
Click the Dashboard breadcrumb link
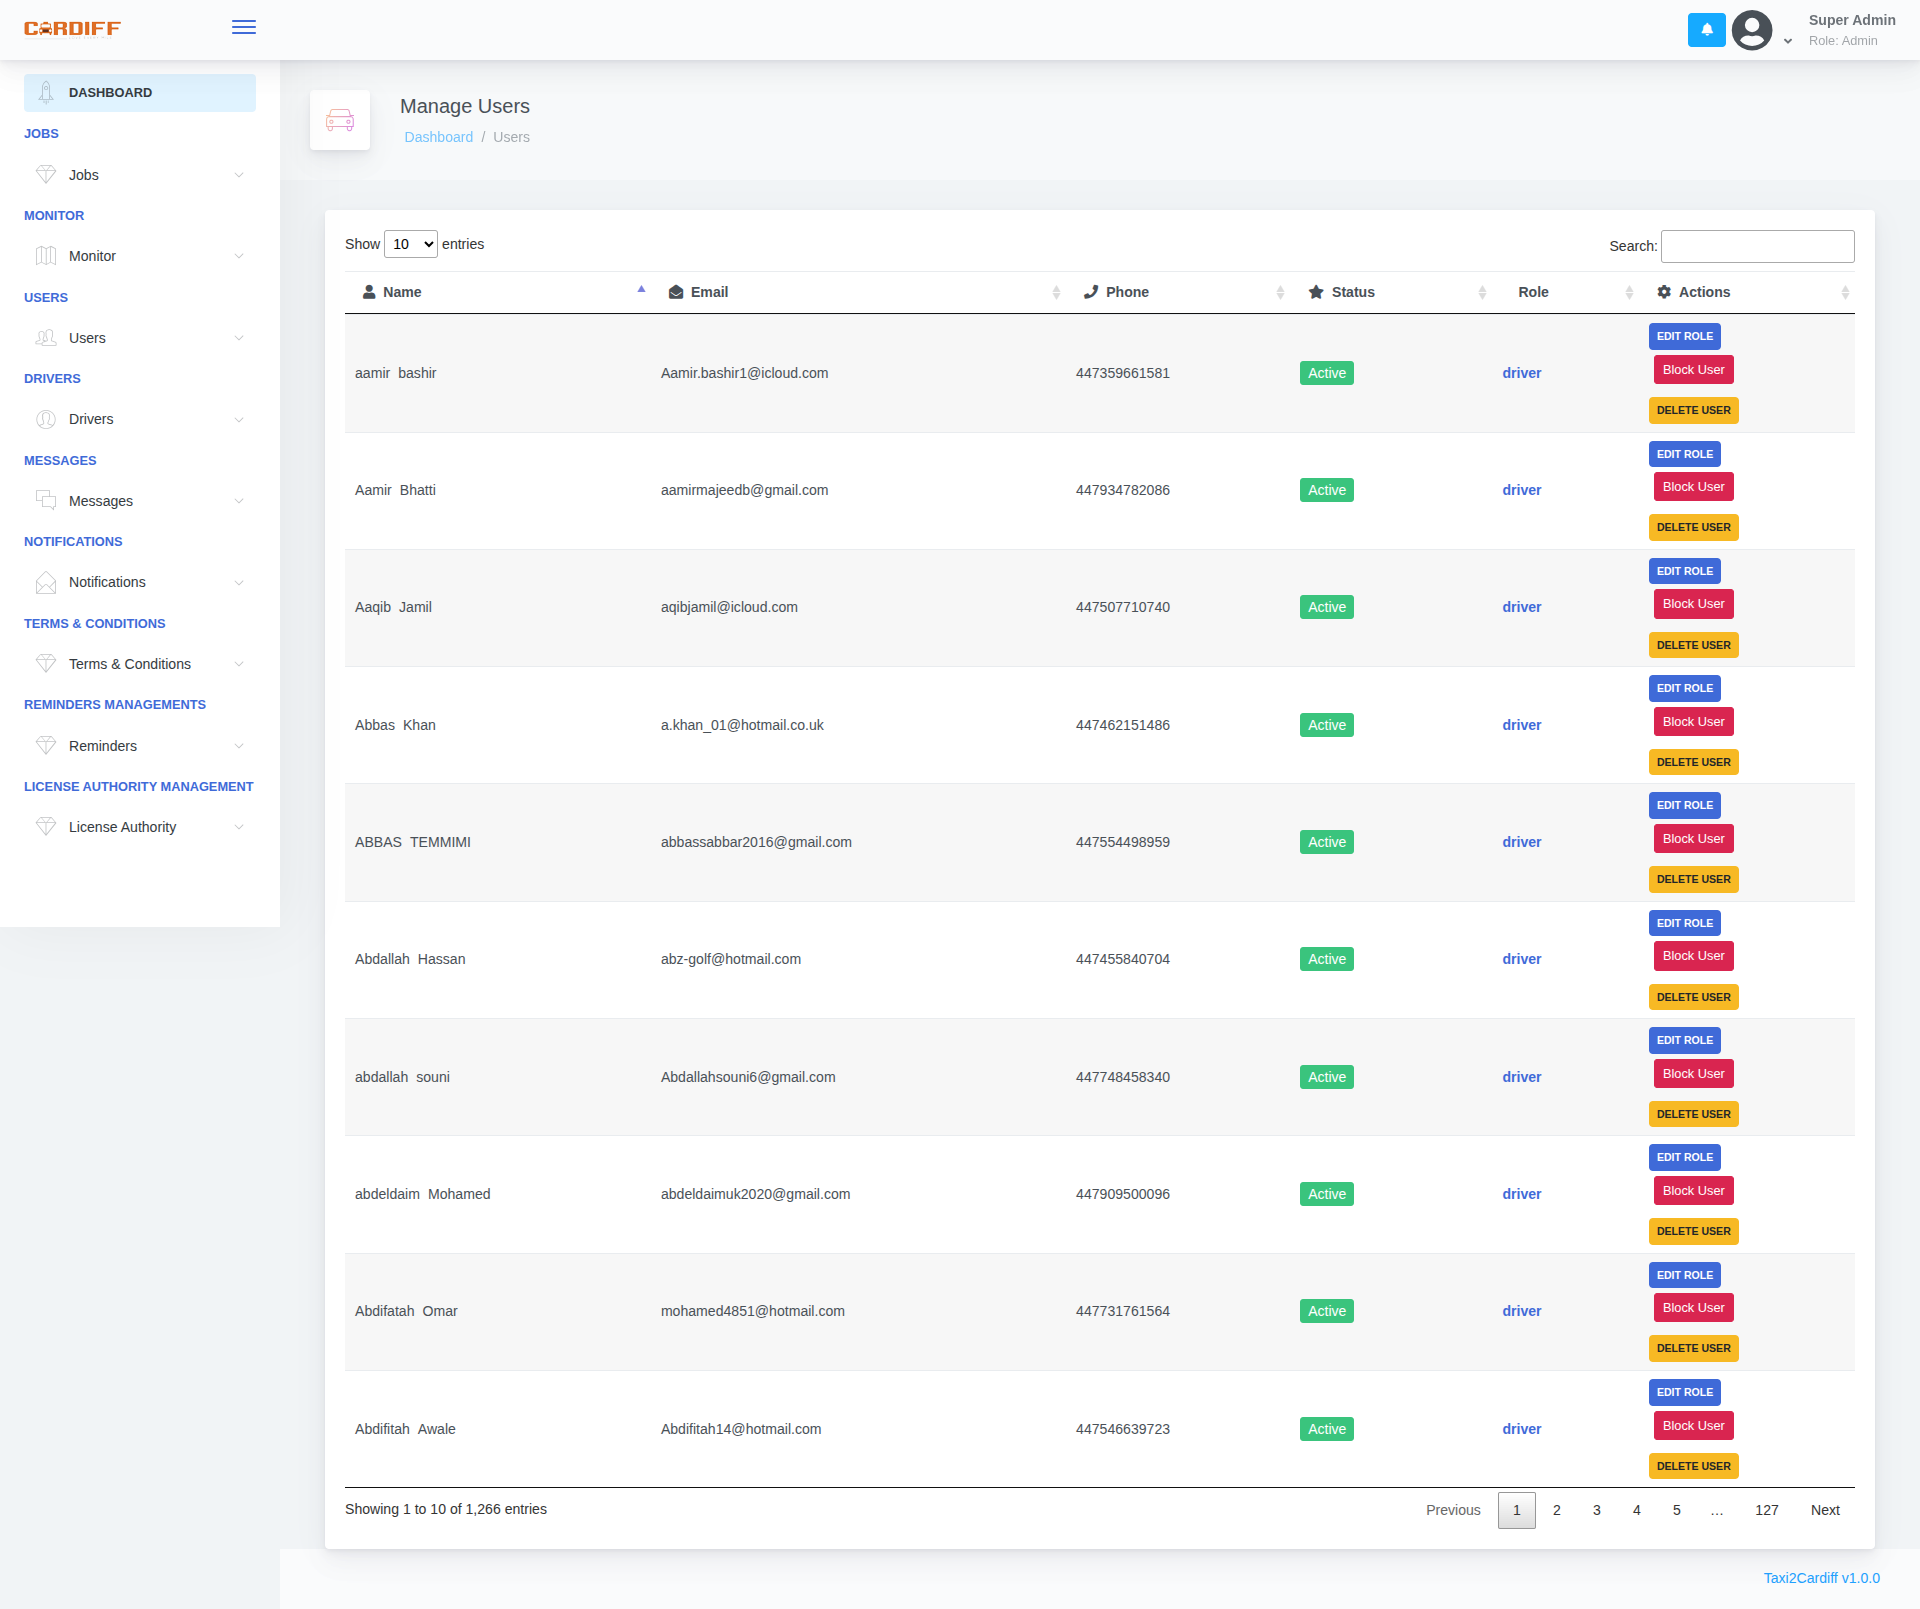[438, 137]
